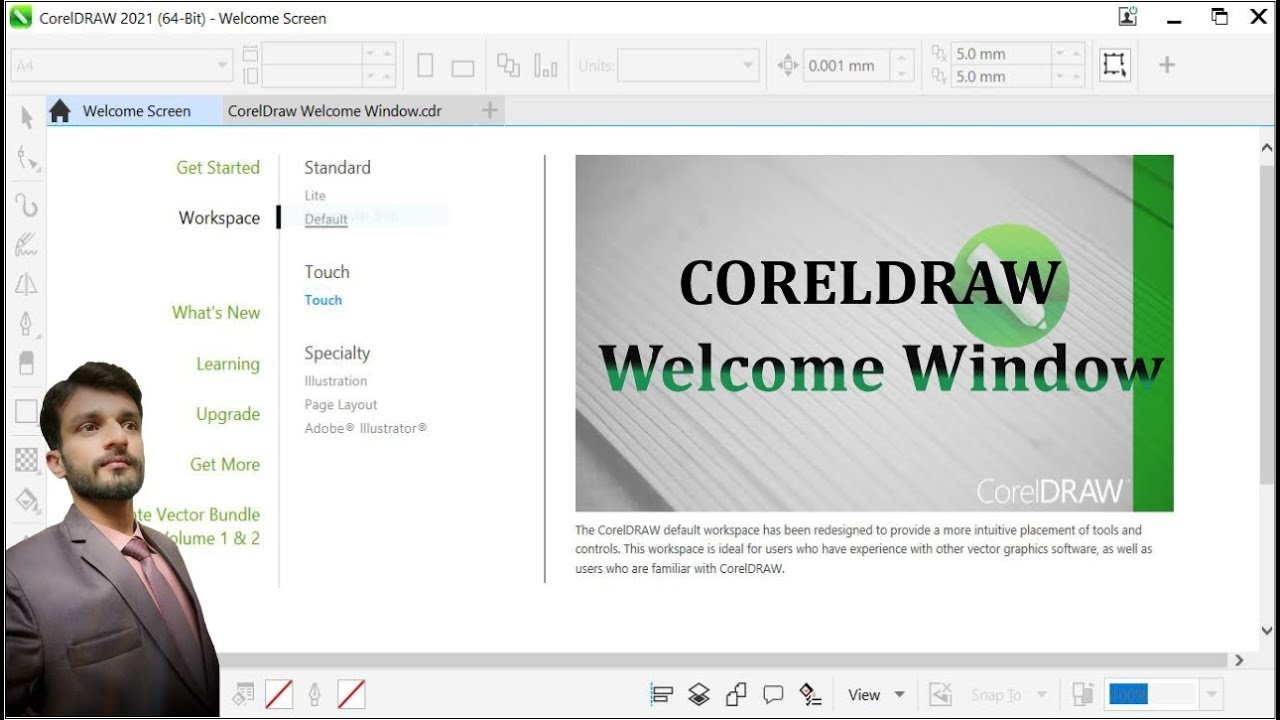Select the Touch workspace link
Screen dimensions: 1280x720
click(x=323, y=300)
